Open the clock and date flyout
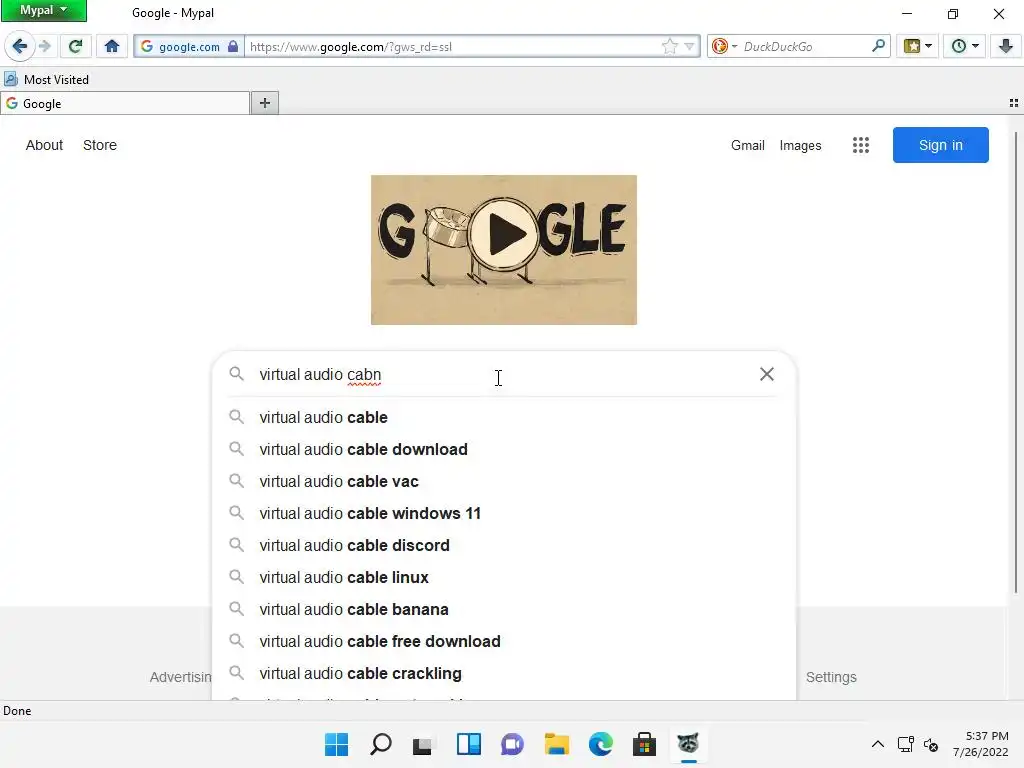 pos(980,744)
